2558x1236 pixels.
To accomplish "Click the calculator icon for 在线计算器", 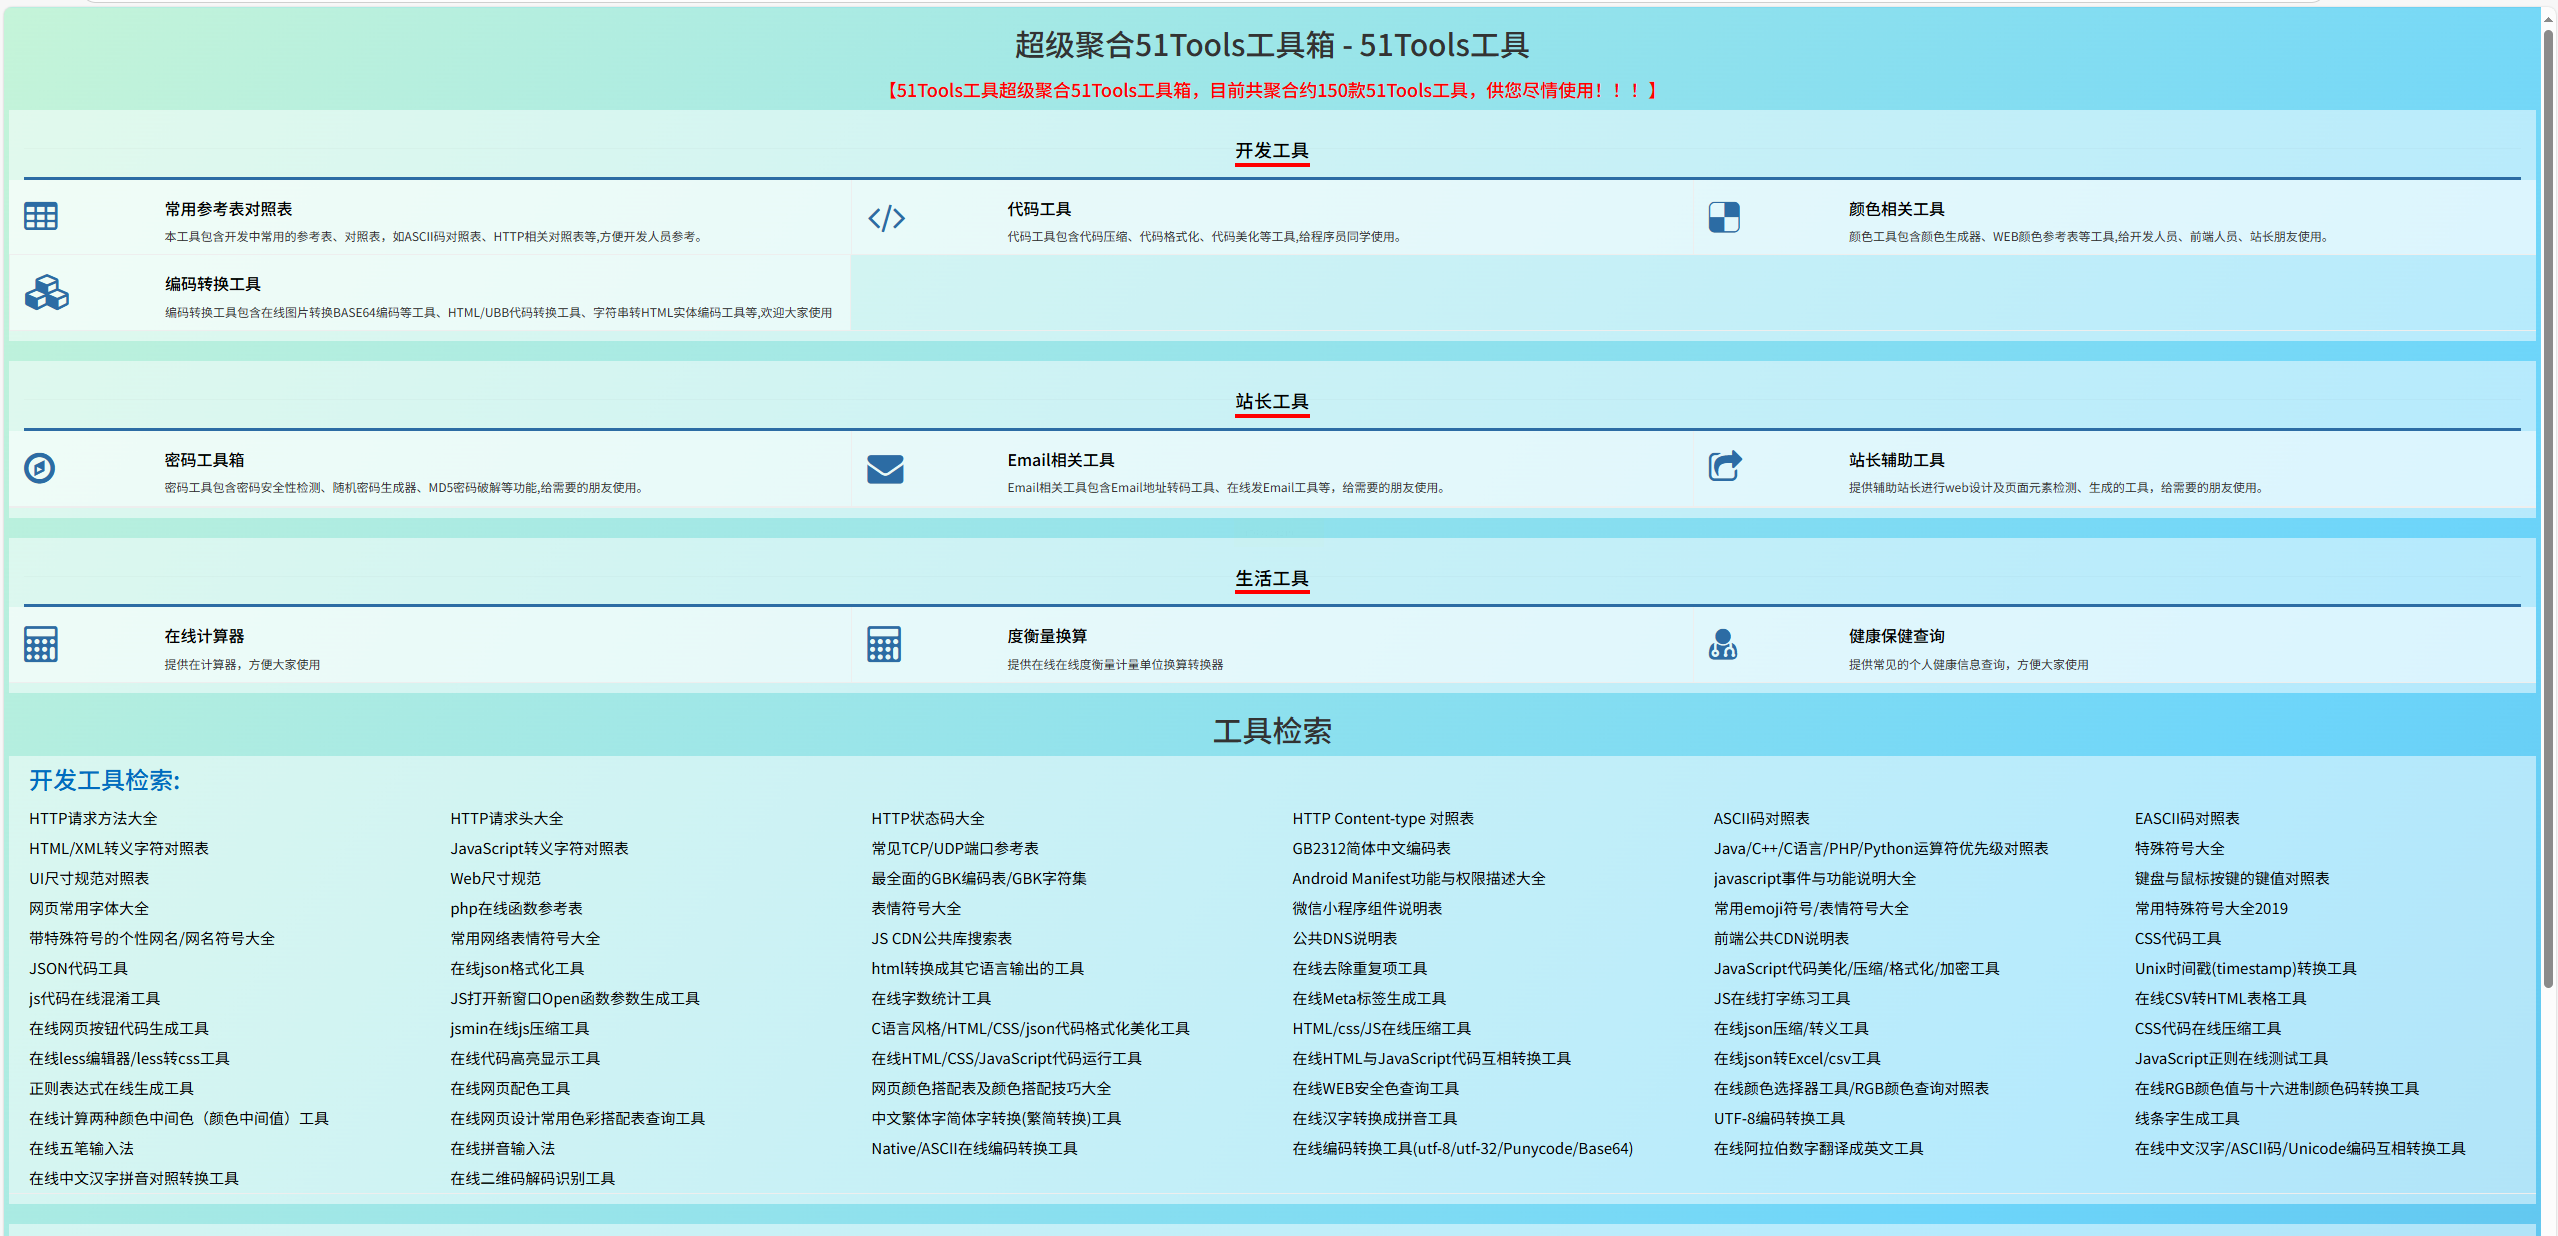I will (x=41, y=645).
